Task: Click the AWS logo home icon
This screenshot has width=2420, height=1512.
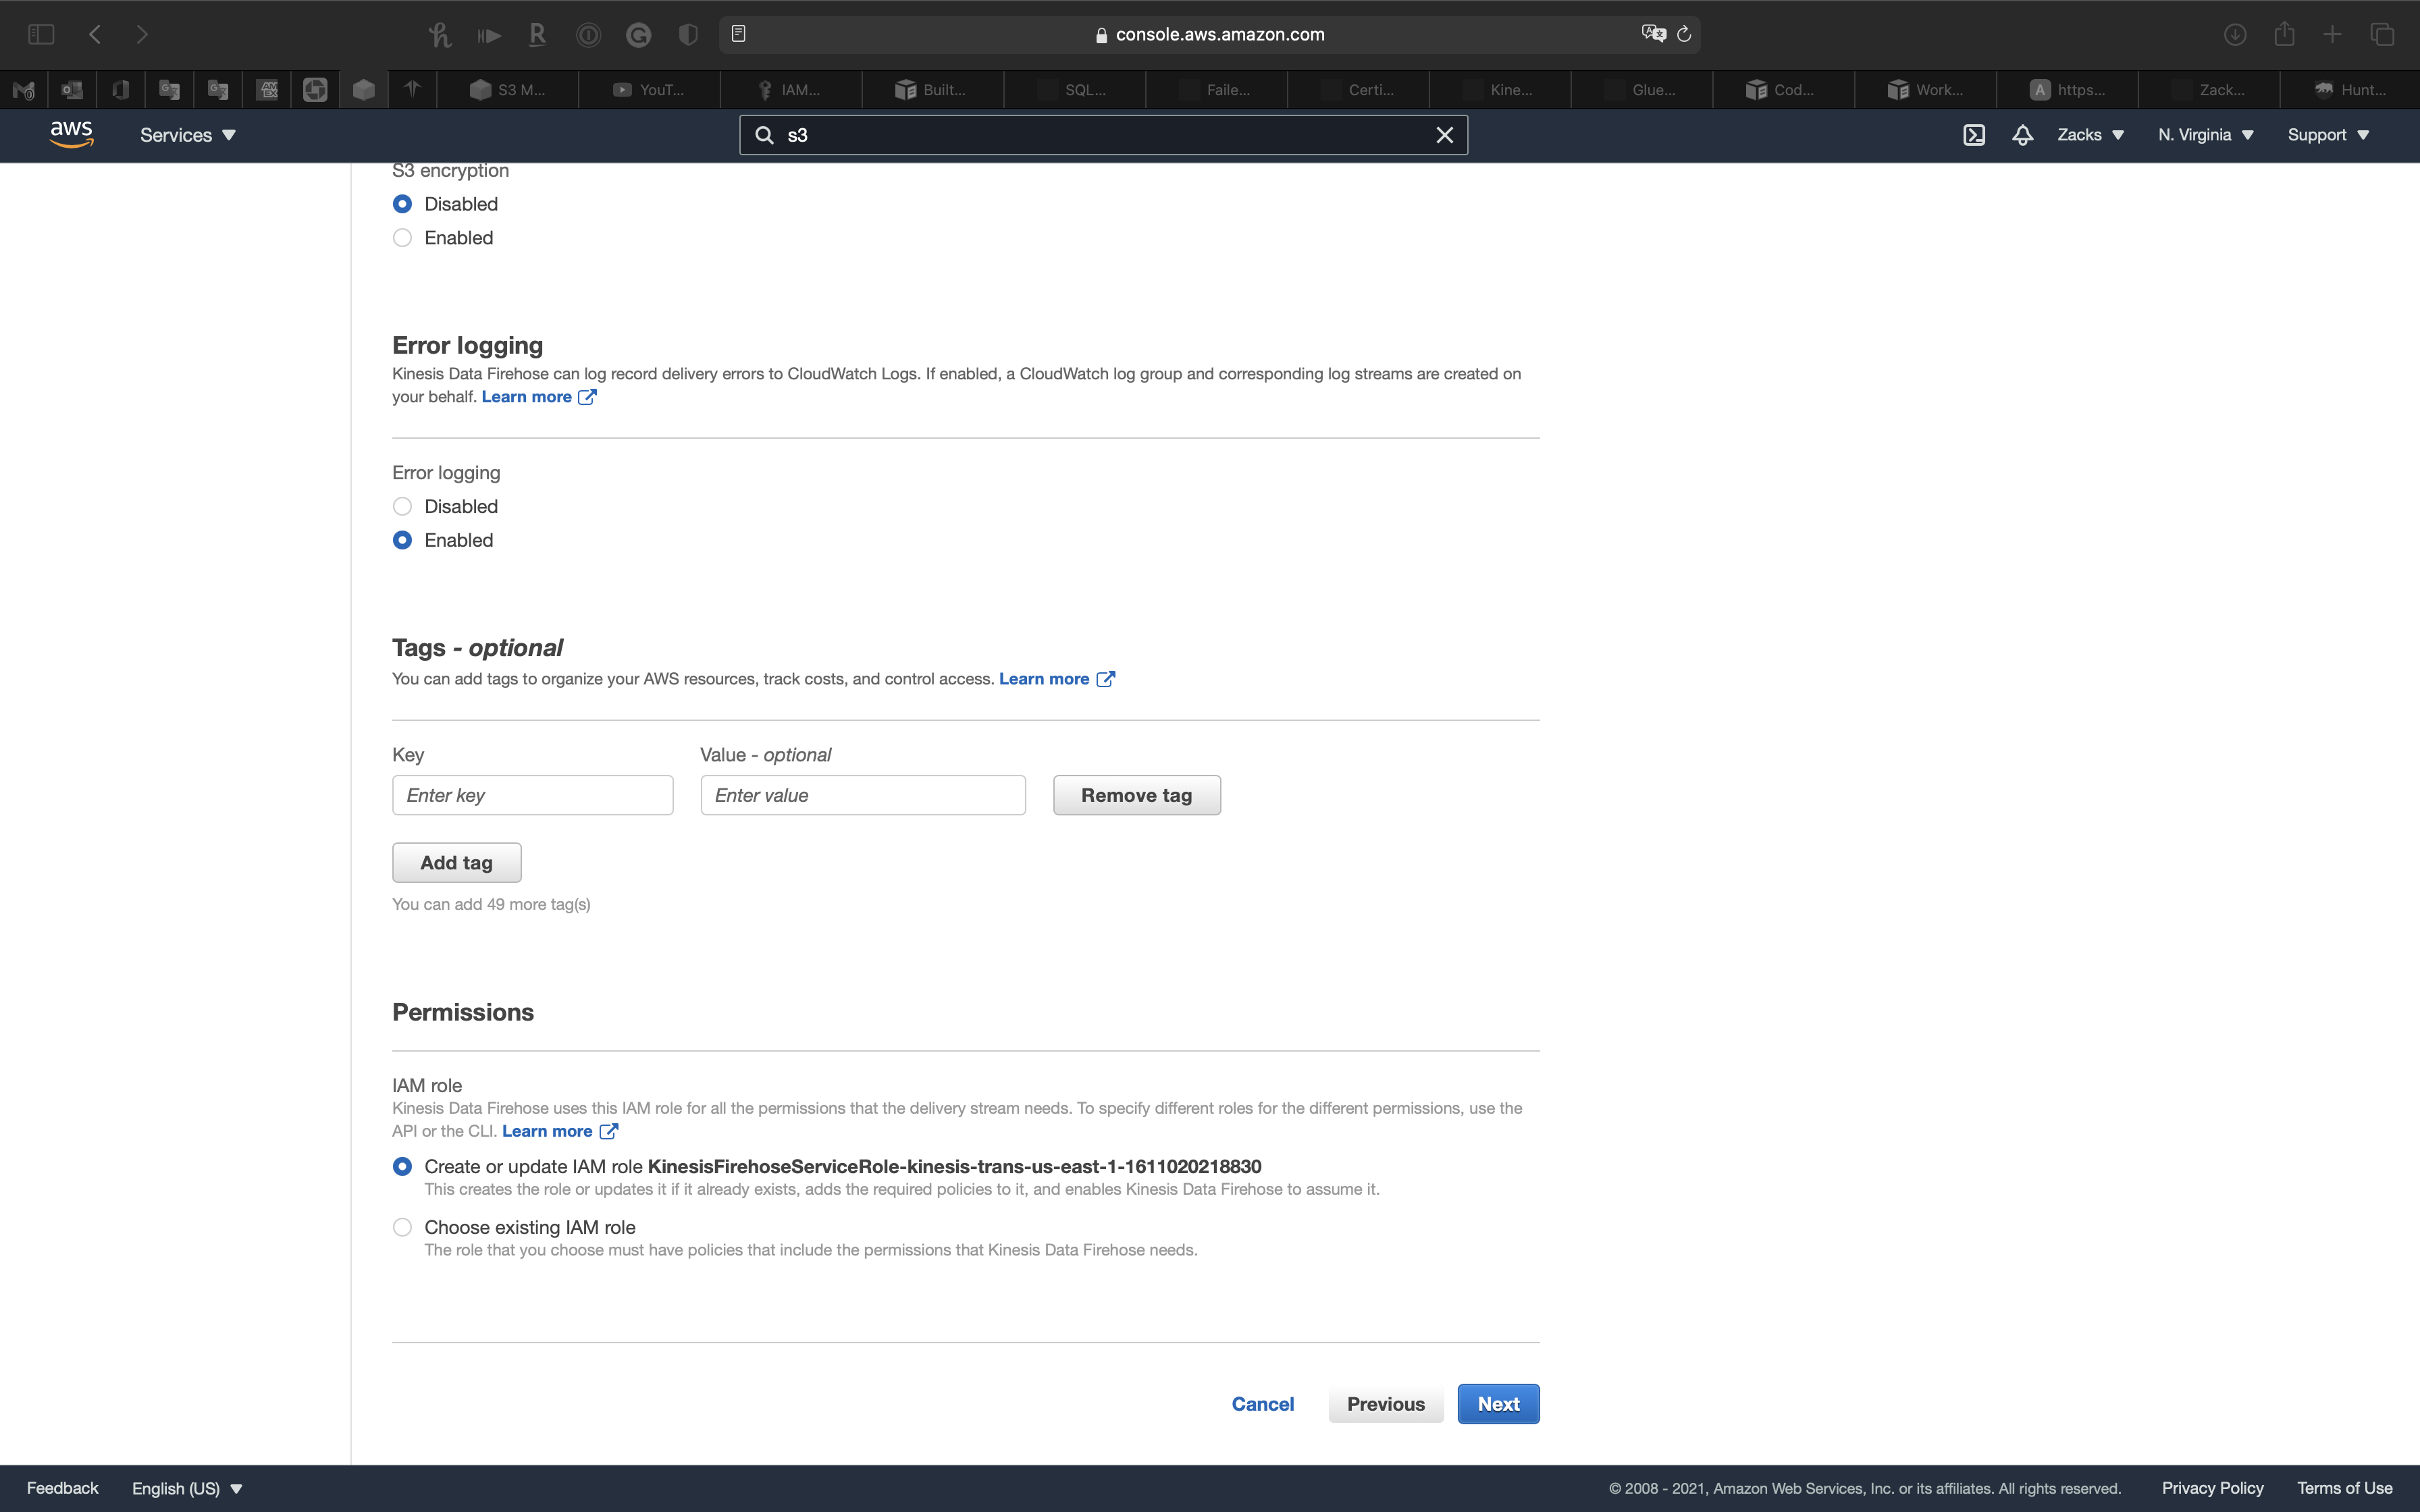Action: [71, 134]
